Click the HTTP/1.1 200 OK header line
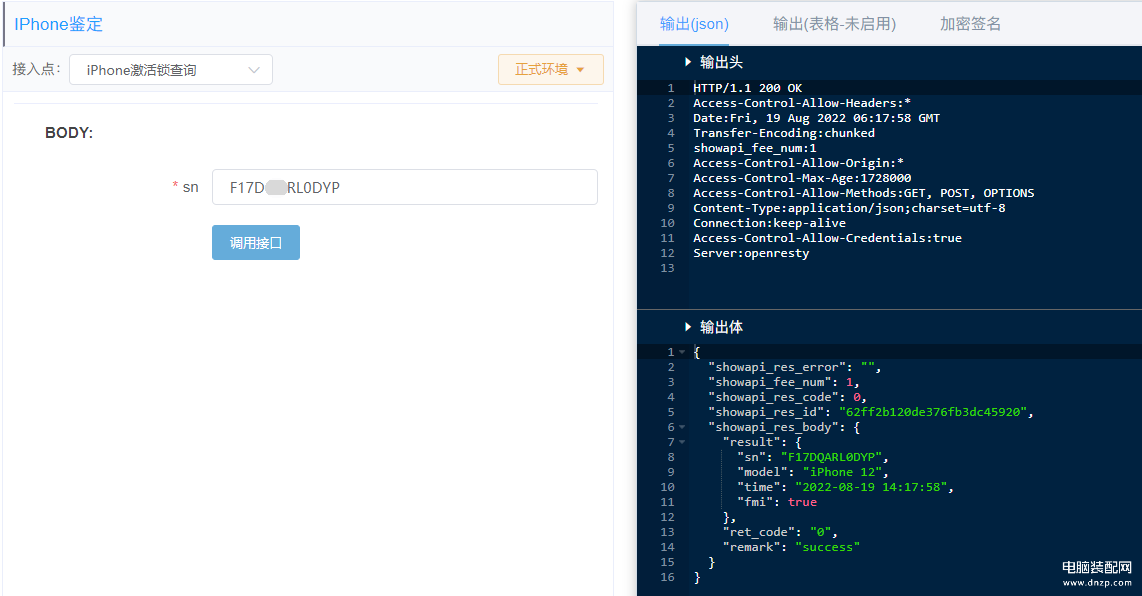Image resolution: width=1142 pixels, height=596 pixels. pos(747,88)
